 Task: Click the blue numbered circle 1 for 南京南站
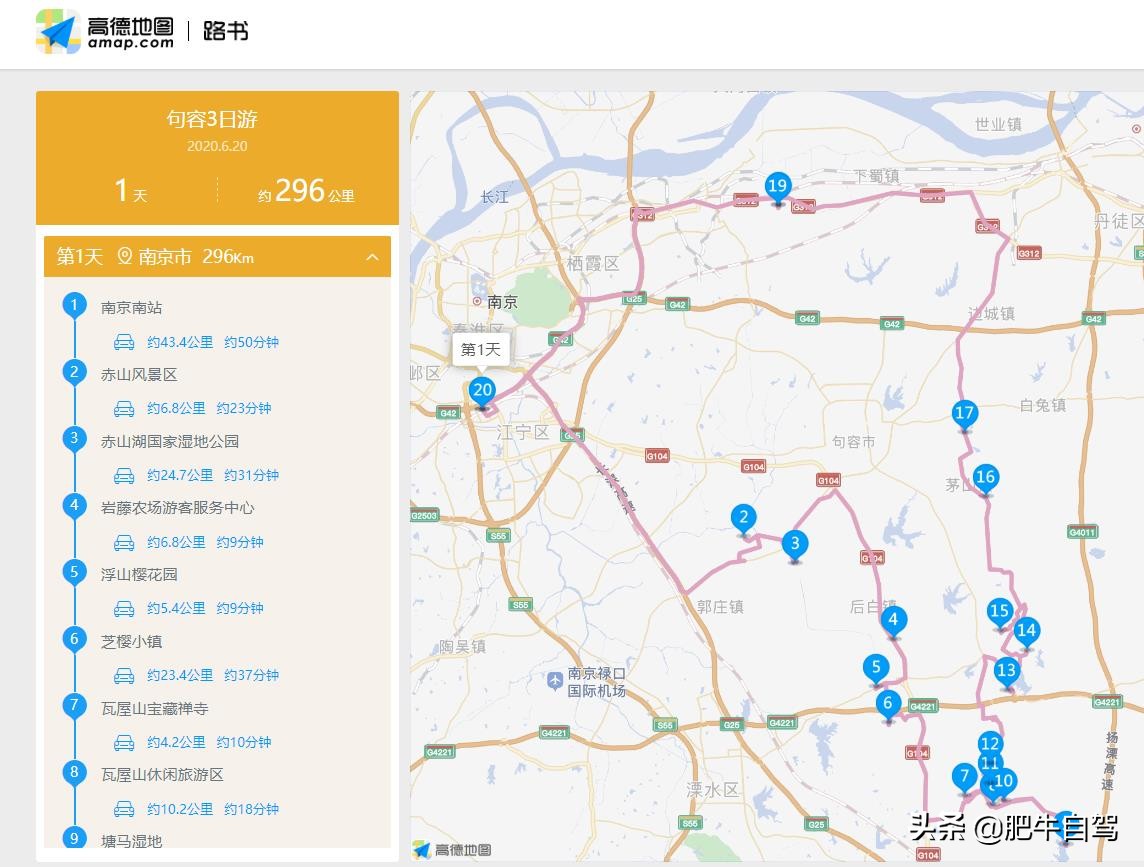pyautogui.click(x=74, y=307)
